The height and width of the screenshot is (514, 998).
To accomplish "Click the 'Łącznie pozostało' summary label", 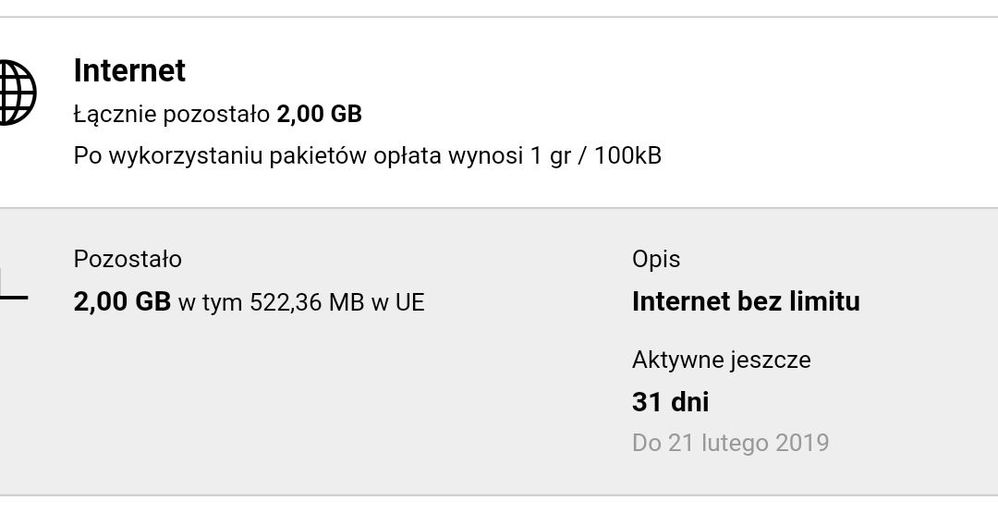I will pyautogui.click(x=173, y=115).
